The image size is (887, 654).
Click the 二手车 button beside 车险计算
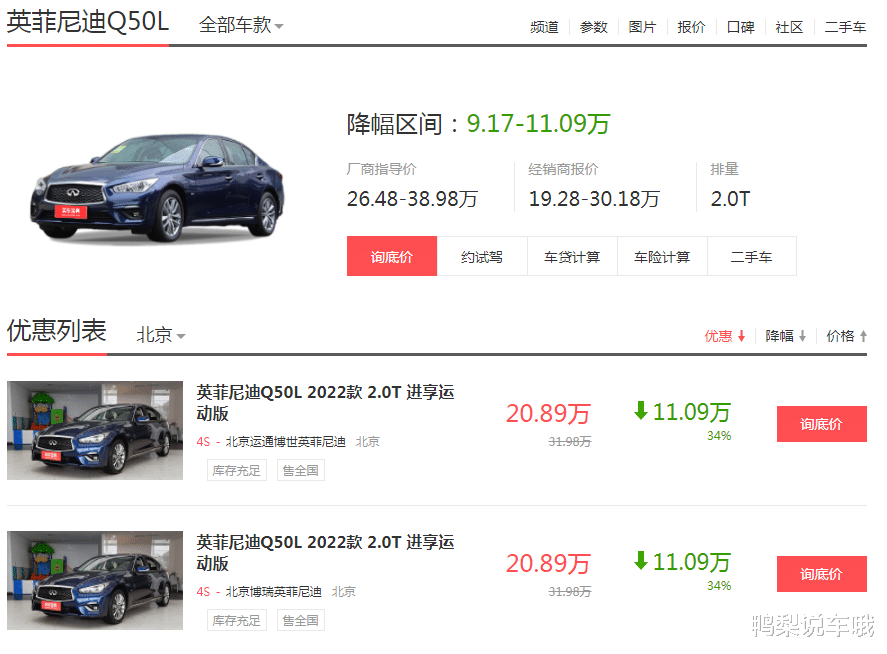point(752,256)
